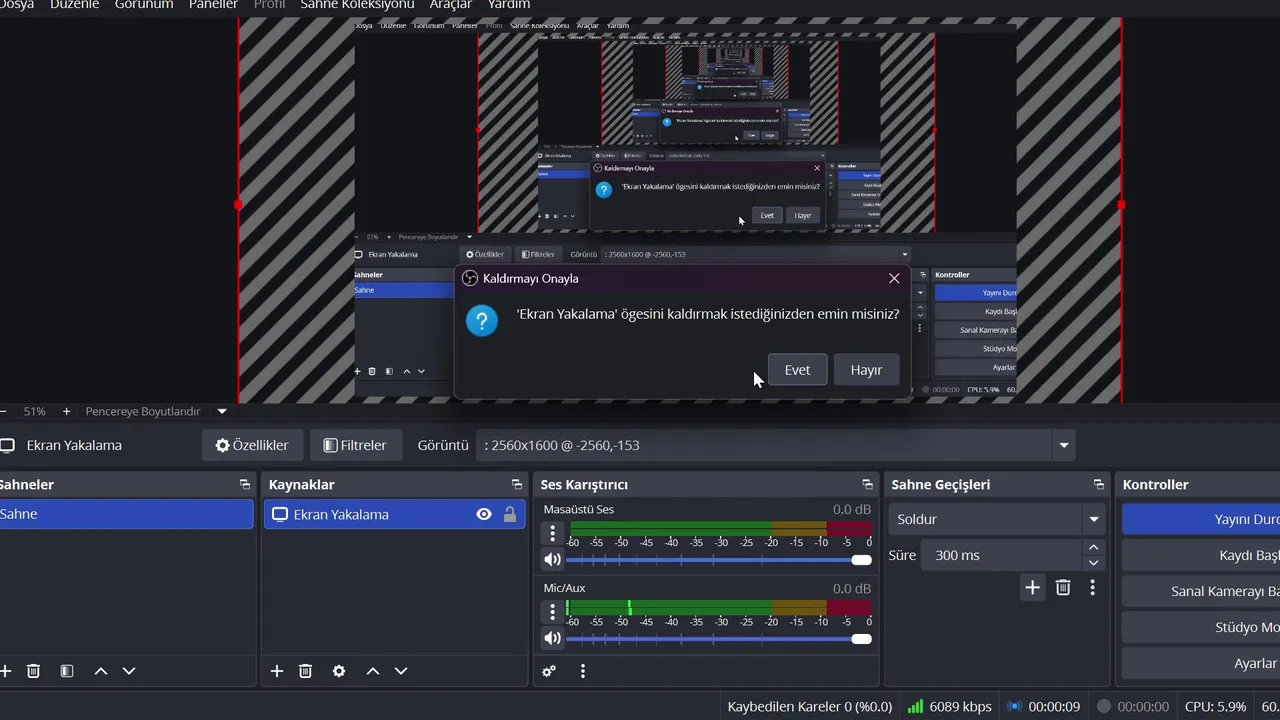The width and height of the screenshot is (1280, 720).
Task: Increase Süre duration with up arrow
Action: coord(1094,547)
